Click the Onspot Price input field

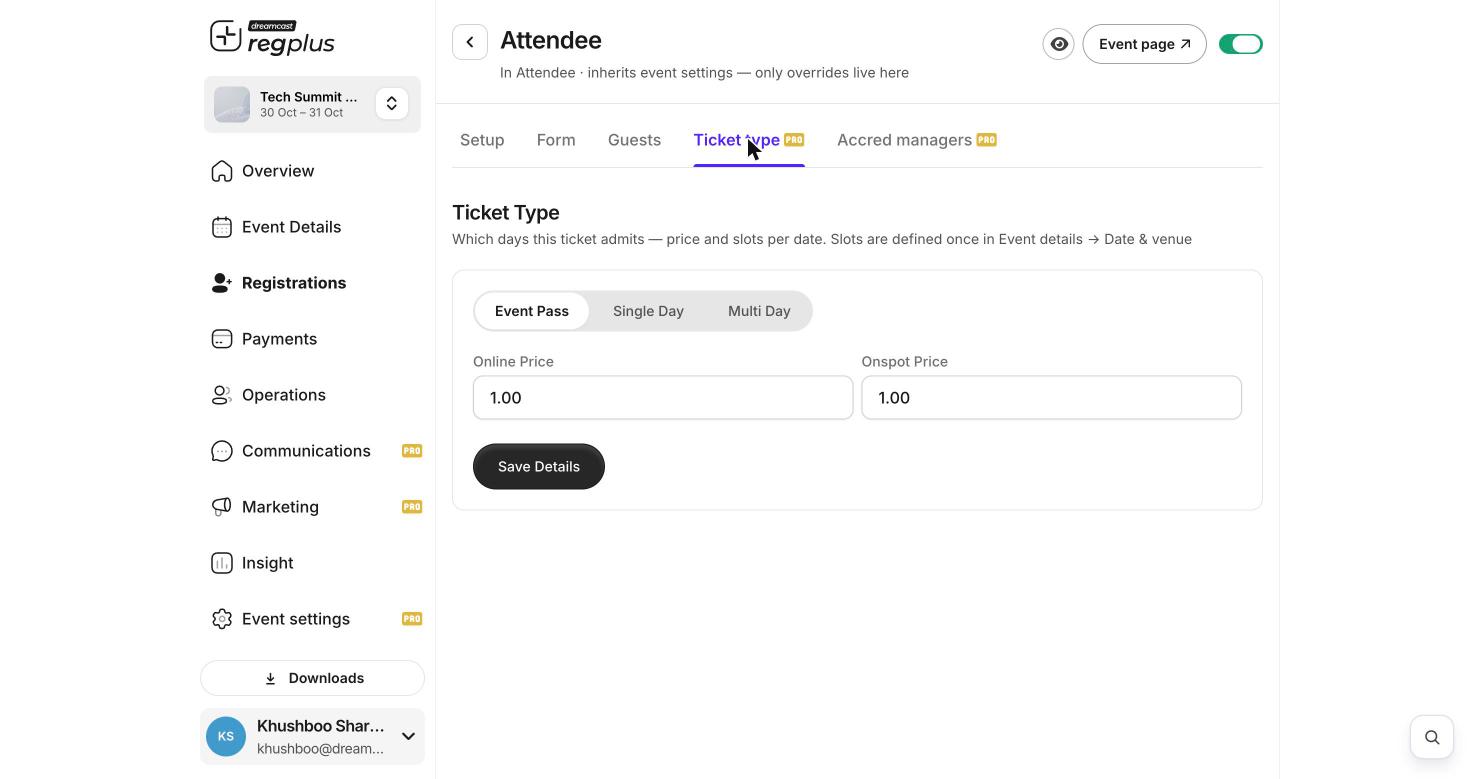click(x=1052, y=398)
